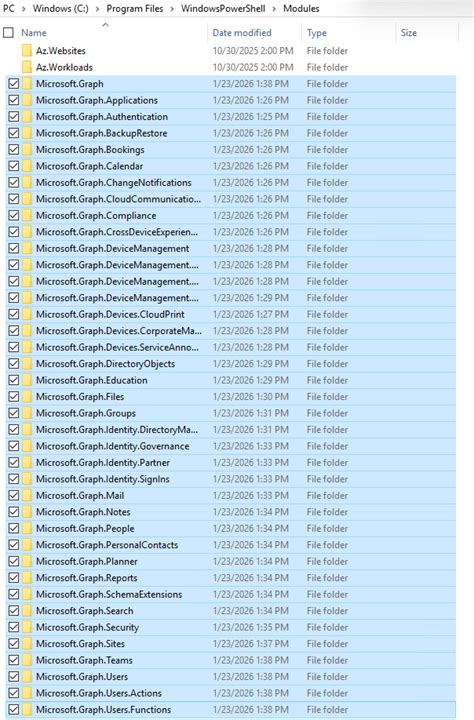Screen dimensions: 474x720
Task: Uncheck the Microsoft.Graph.Users.Functions checkbox
Action: click(14, 709)
